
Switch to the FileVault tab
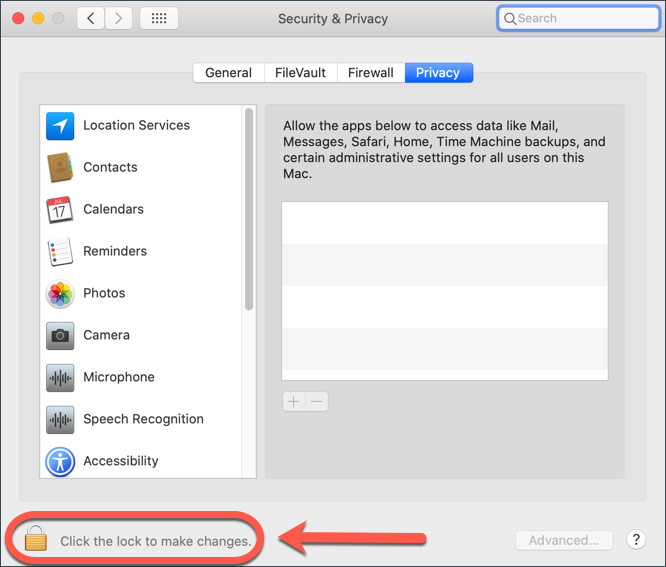[301, 73]
